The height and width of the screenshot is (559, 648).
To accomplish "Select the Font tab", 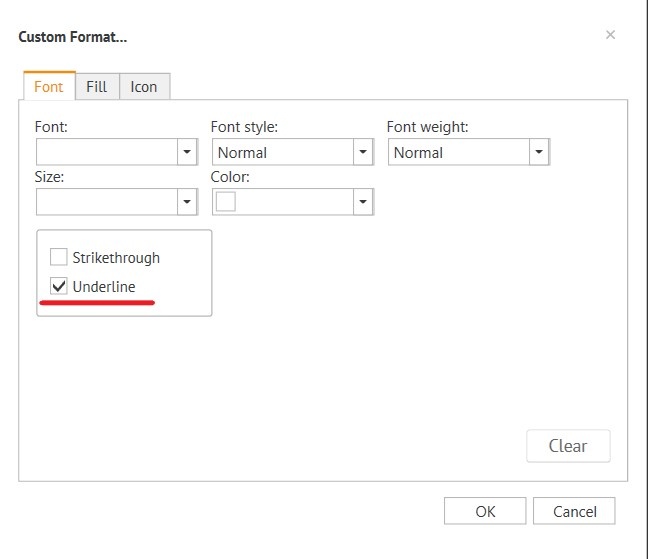I will click(x=49, y=87).
